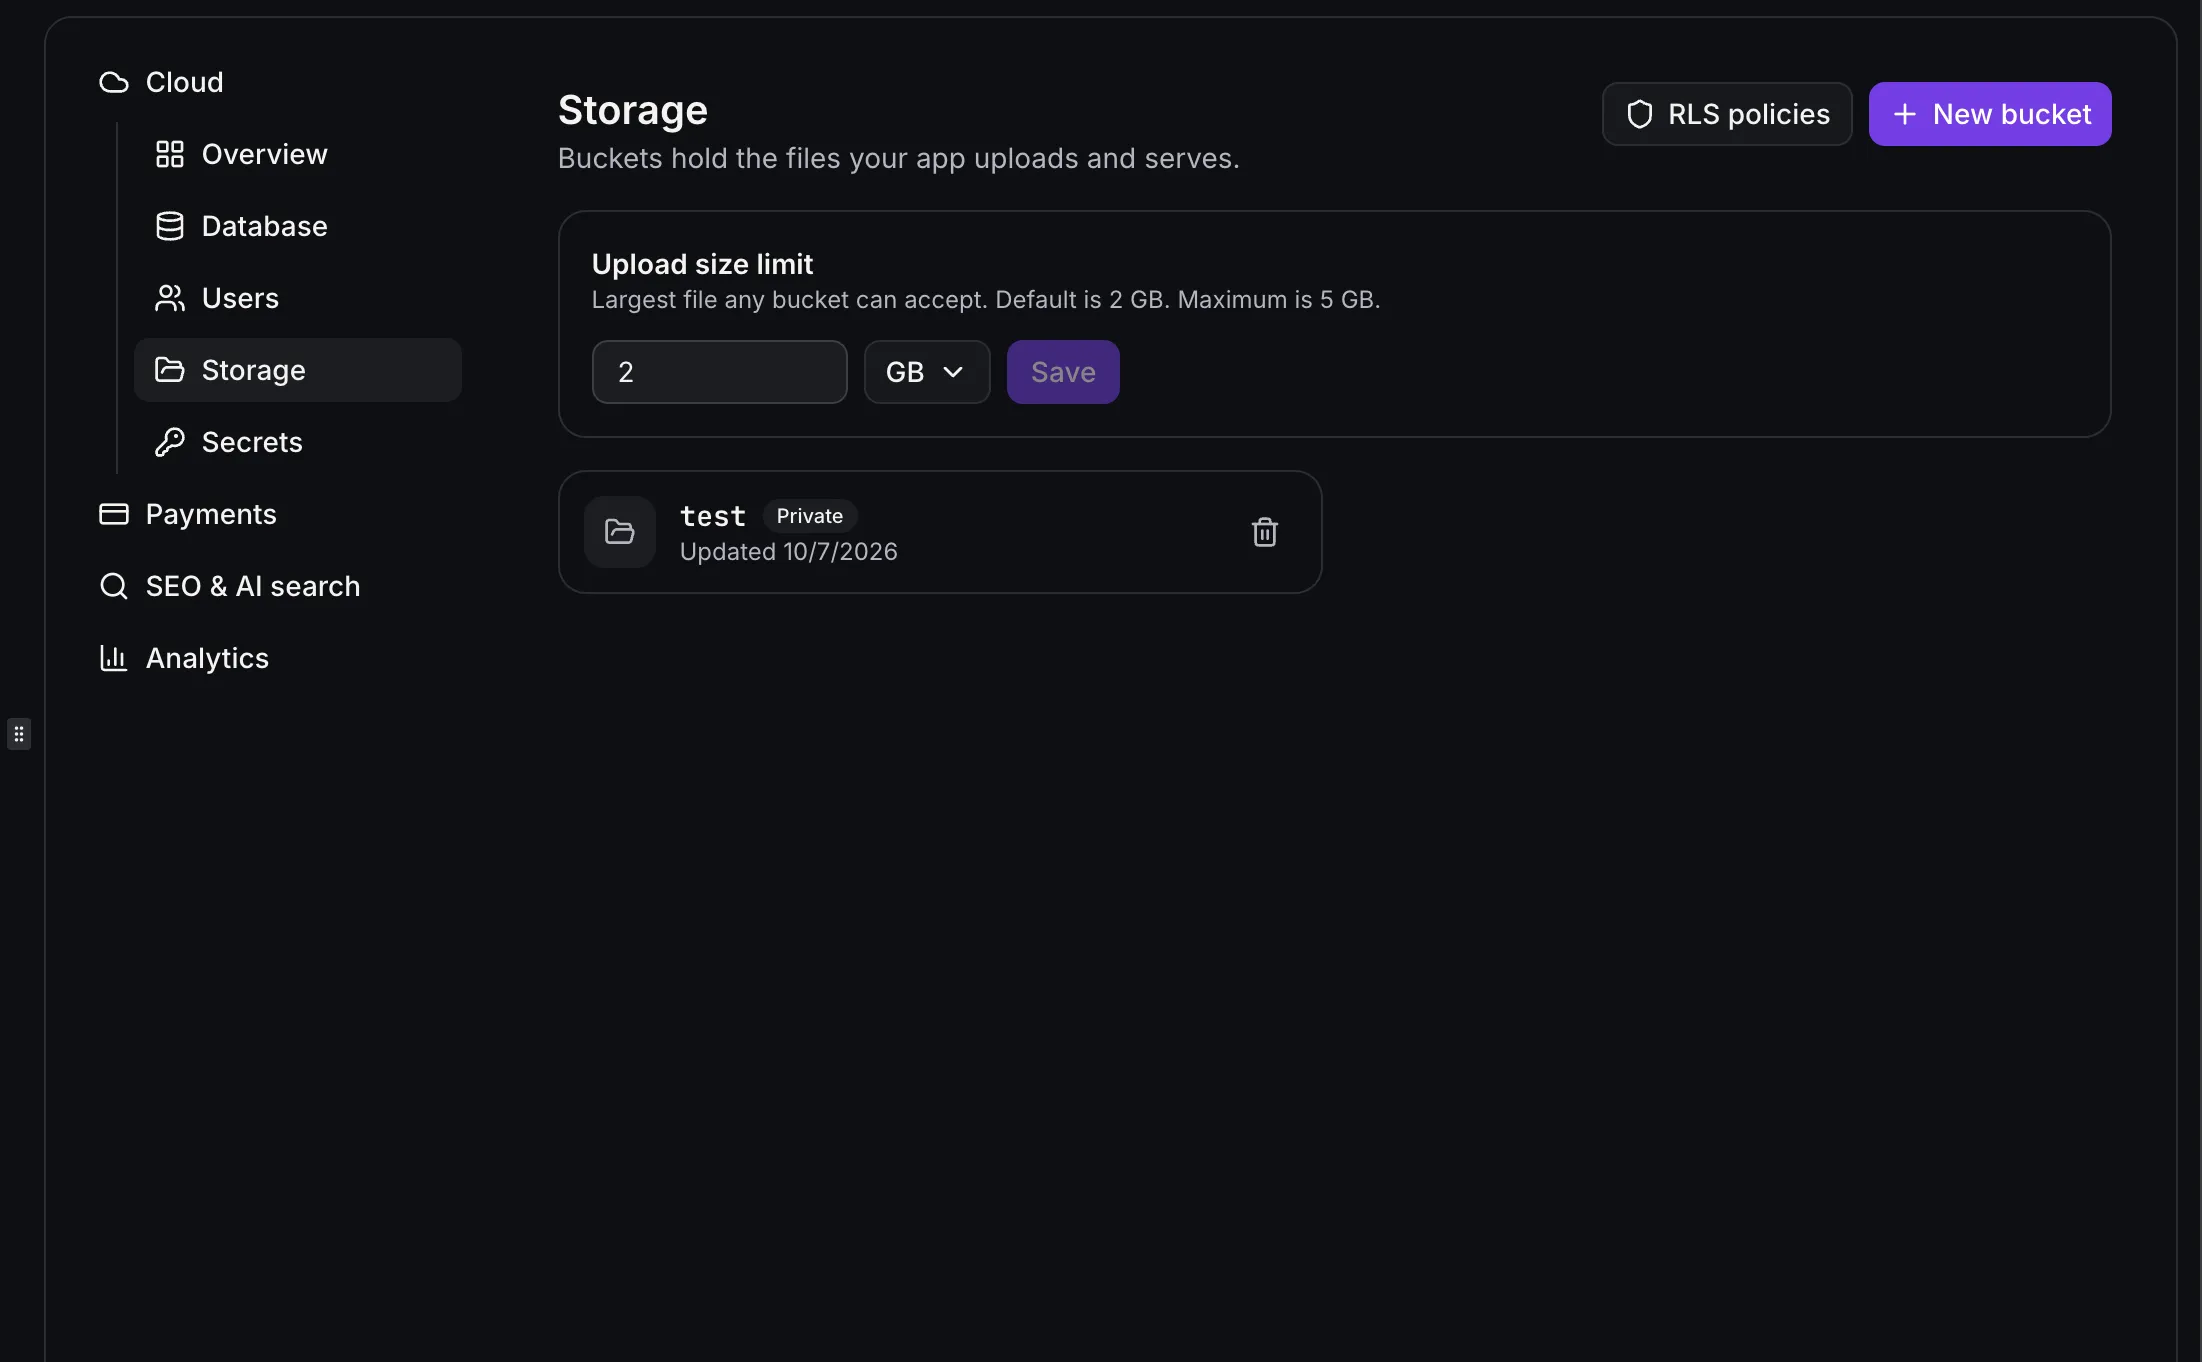
Task: Open RLS policies
Action: tap(1727, 114)
